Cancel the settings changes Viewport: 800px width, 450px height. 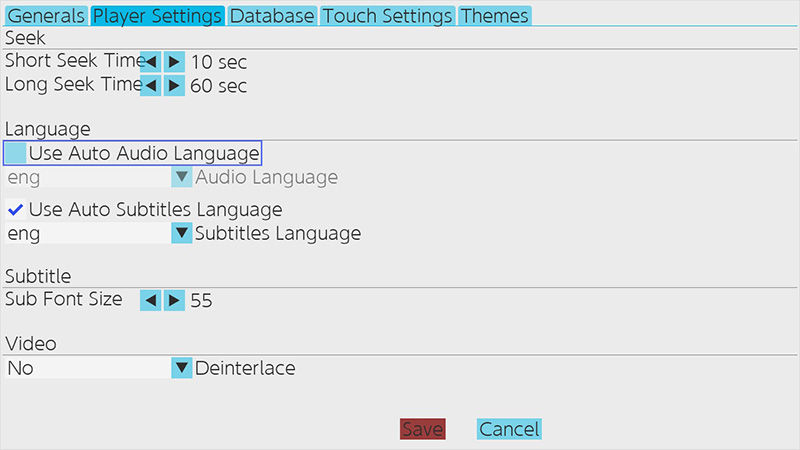tap(509, 429)
